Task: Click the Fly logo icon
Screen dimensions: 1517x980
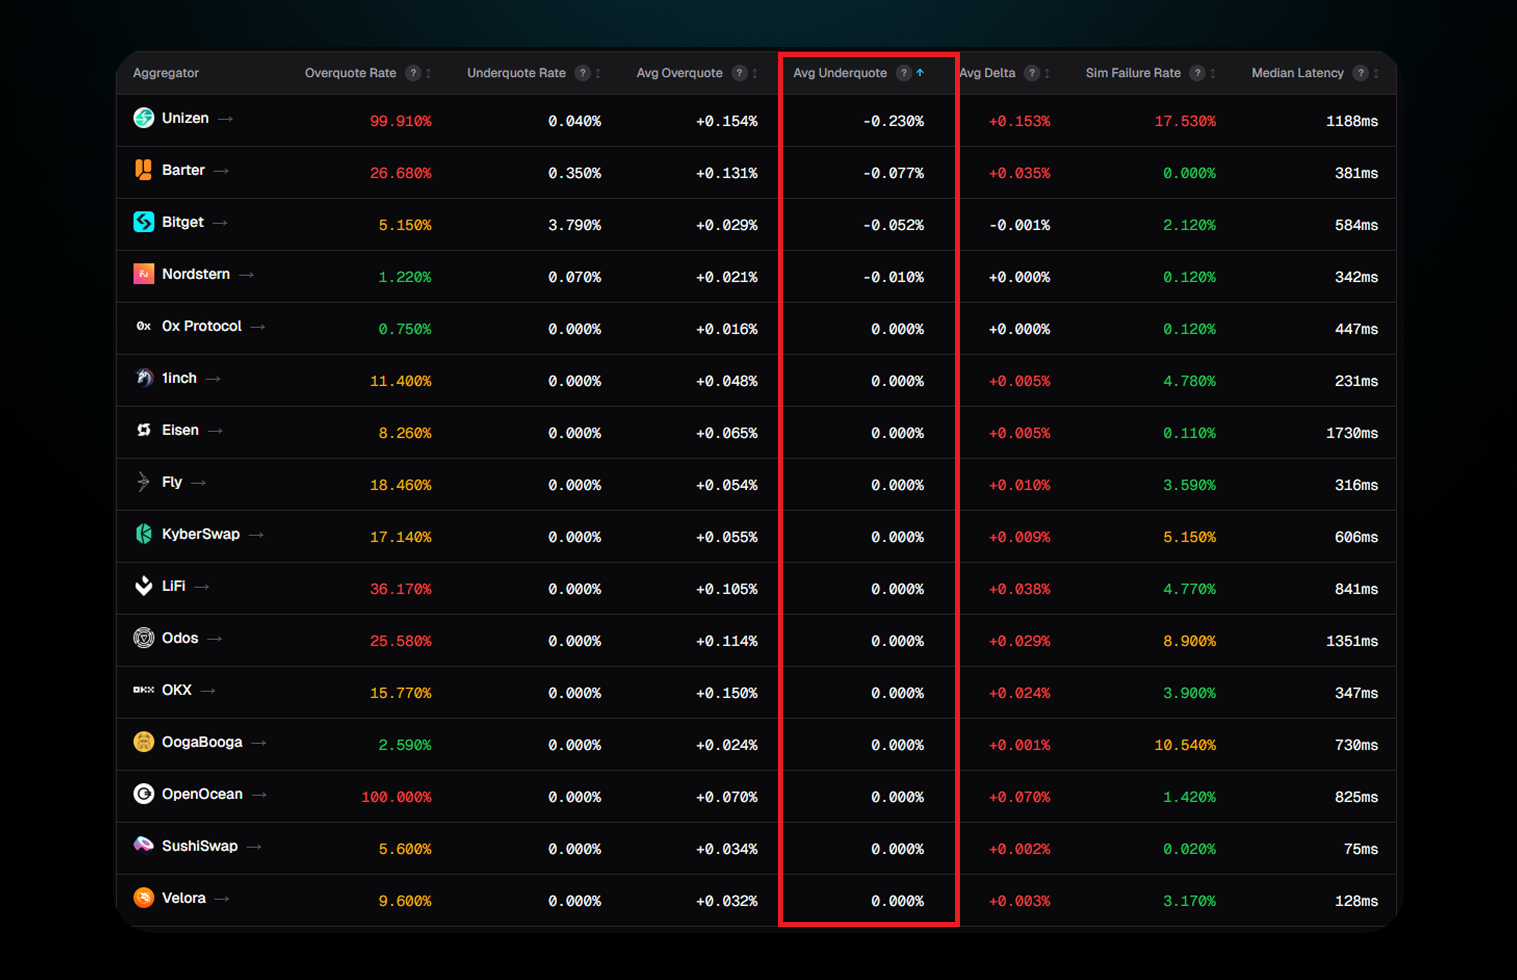Action: point(144,482)
